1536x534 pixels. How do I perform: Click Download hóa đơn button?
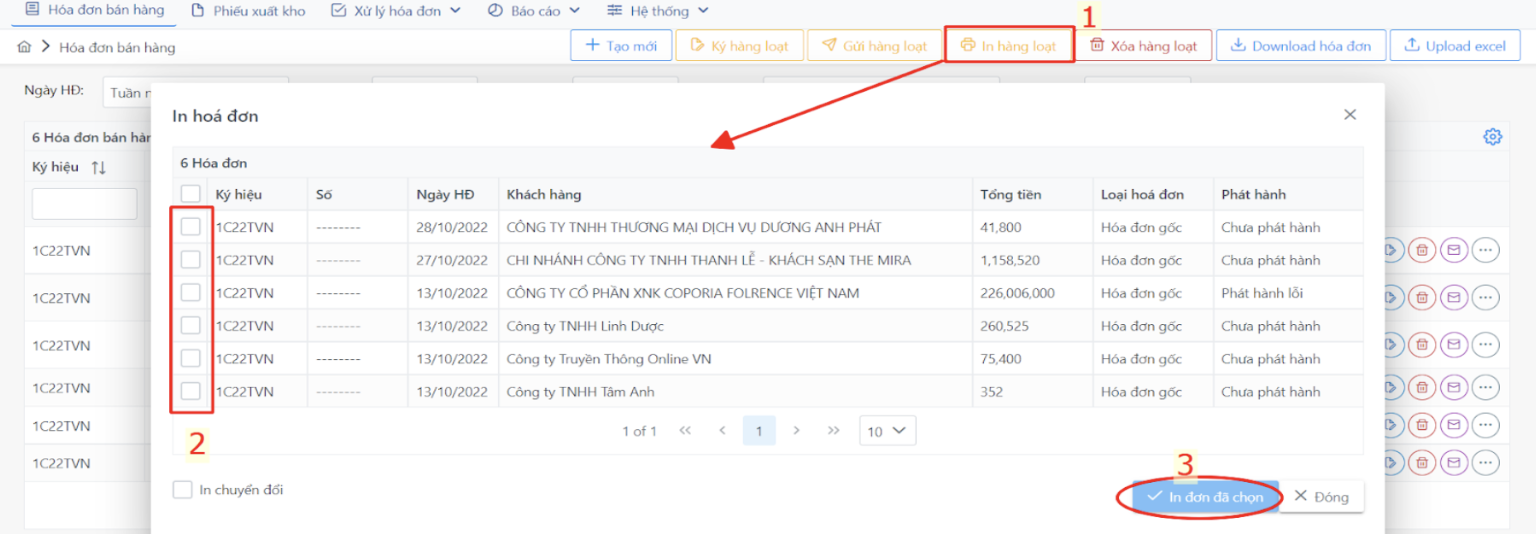point(1301,46)
